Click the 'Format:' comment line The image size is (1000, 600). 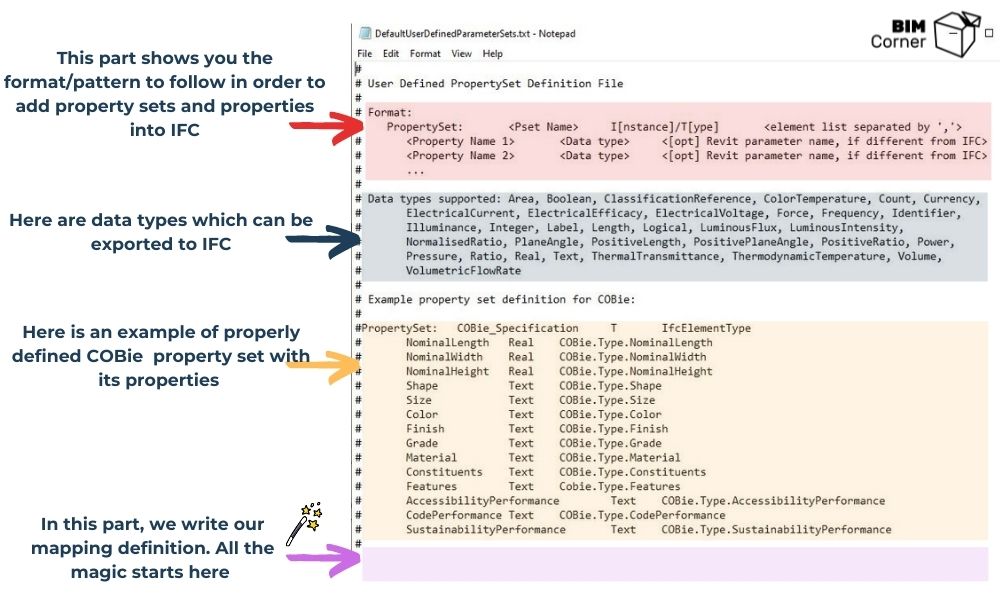[x=390, y=112]
